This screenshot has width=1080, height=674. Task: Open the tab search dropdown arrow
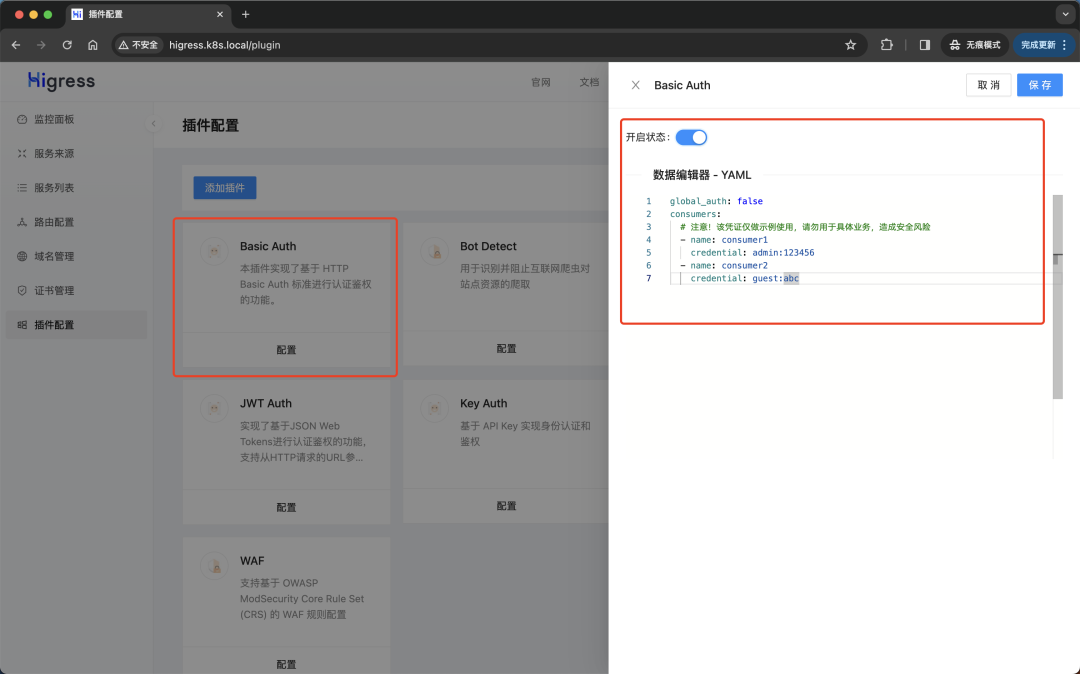click(x=1065, y=14)
